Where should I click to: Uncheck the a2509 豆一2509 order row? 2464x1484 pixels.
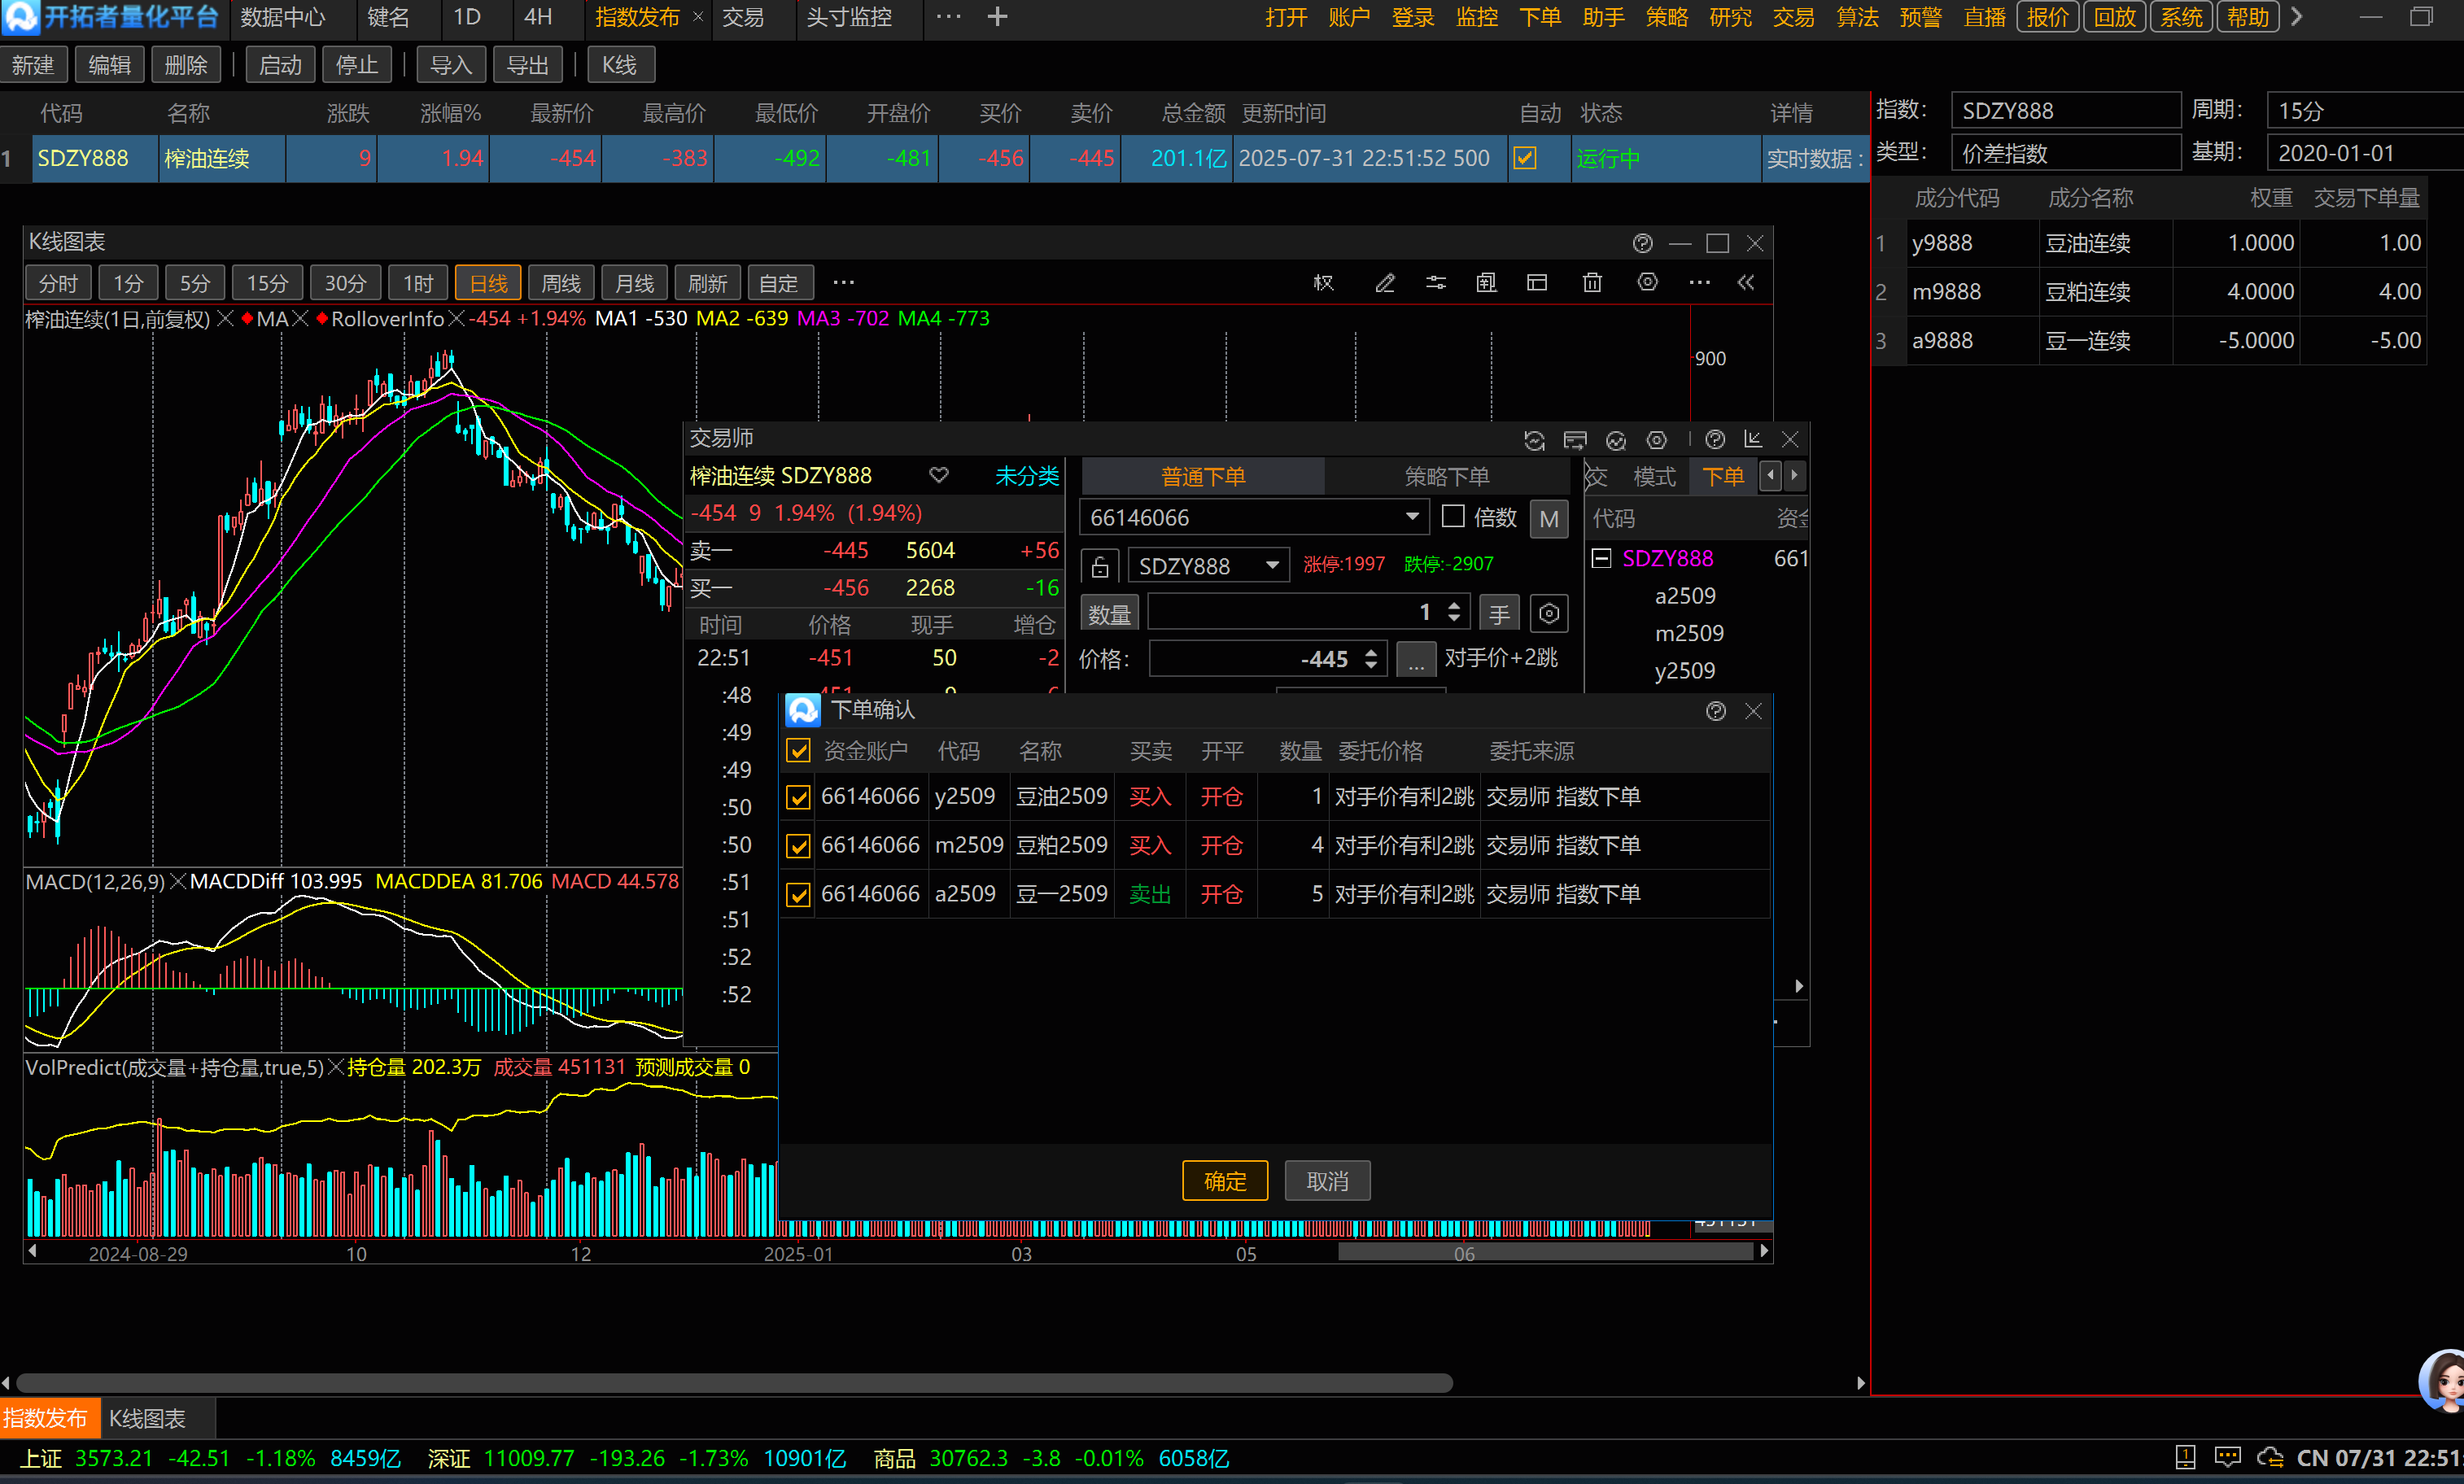click(x=798, y=895)
